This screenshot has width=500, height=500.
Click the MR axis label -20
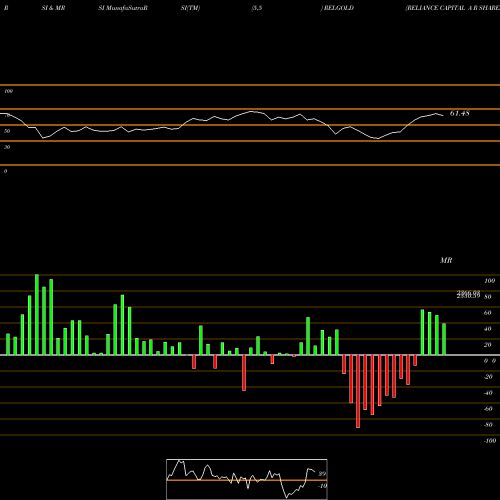click(x=488, y=377)
